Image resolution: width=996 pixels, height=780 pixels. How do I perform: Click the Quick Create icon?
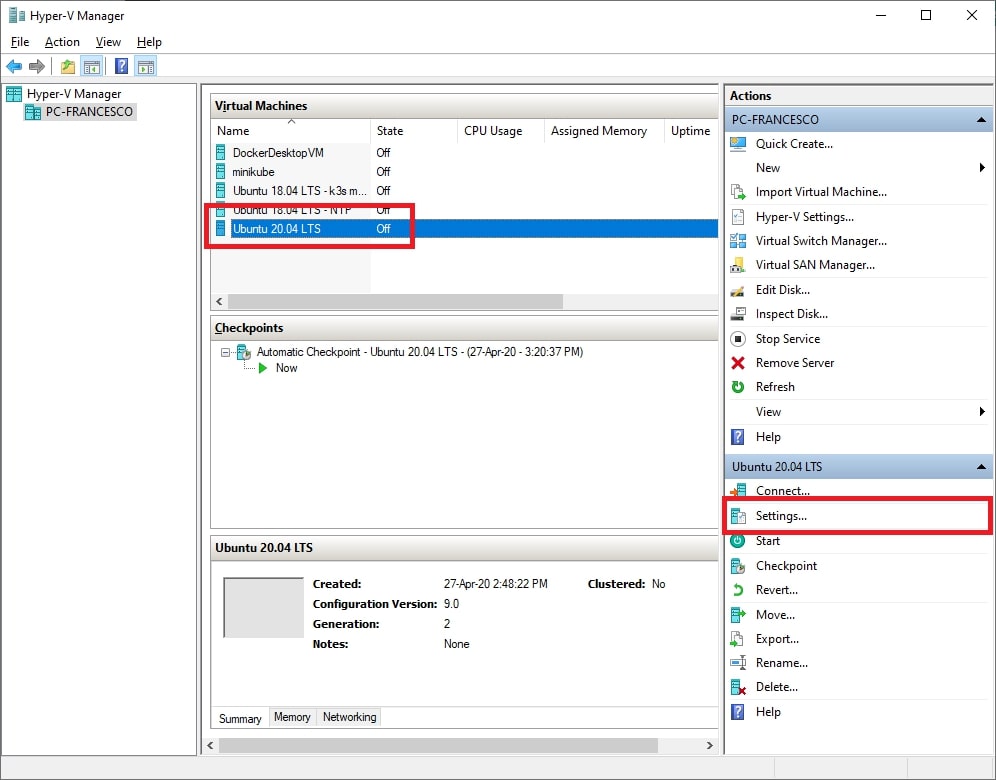coord(738,144)
